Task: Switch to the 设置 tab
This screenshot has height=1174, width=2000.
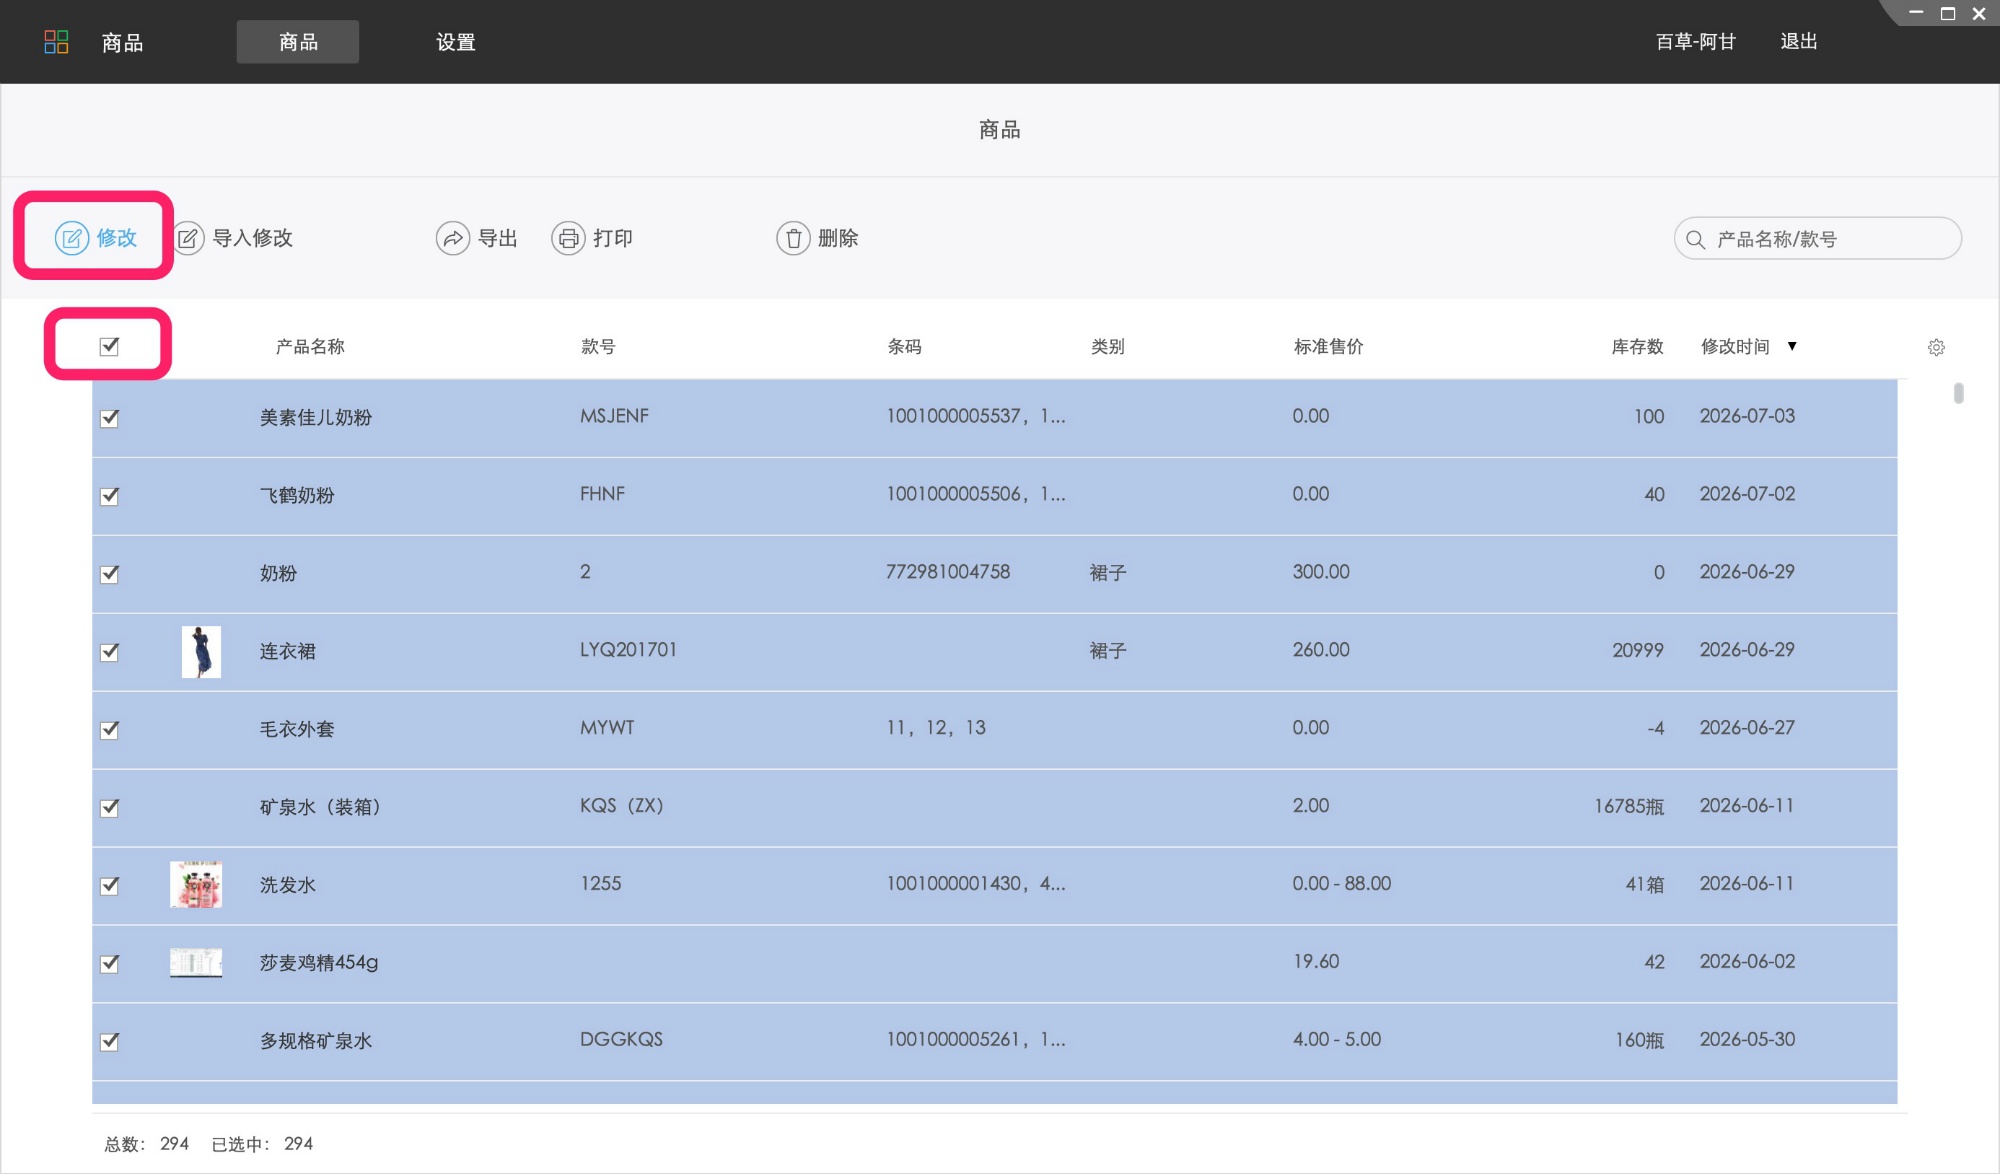Action: pyautogui.click(x=456, y=42)
